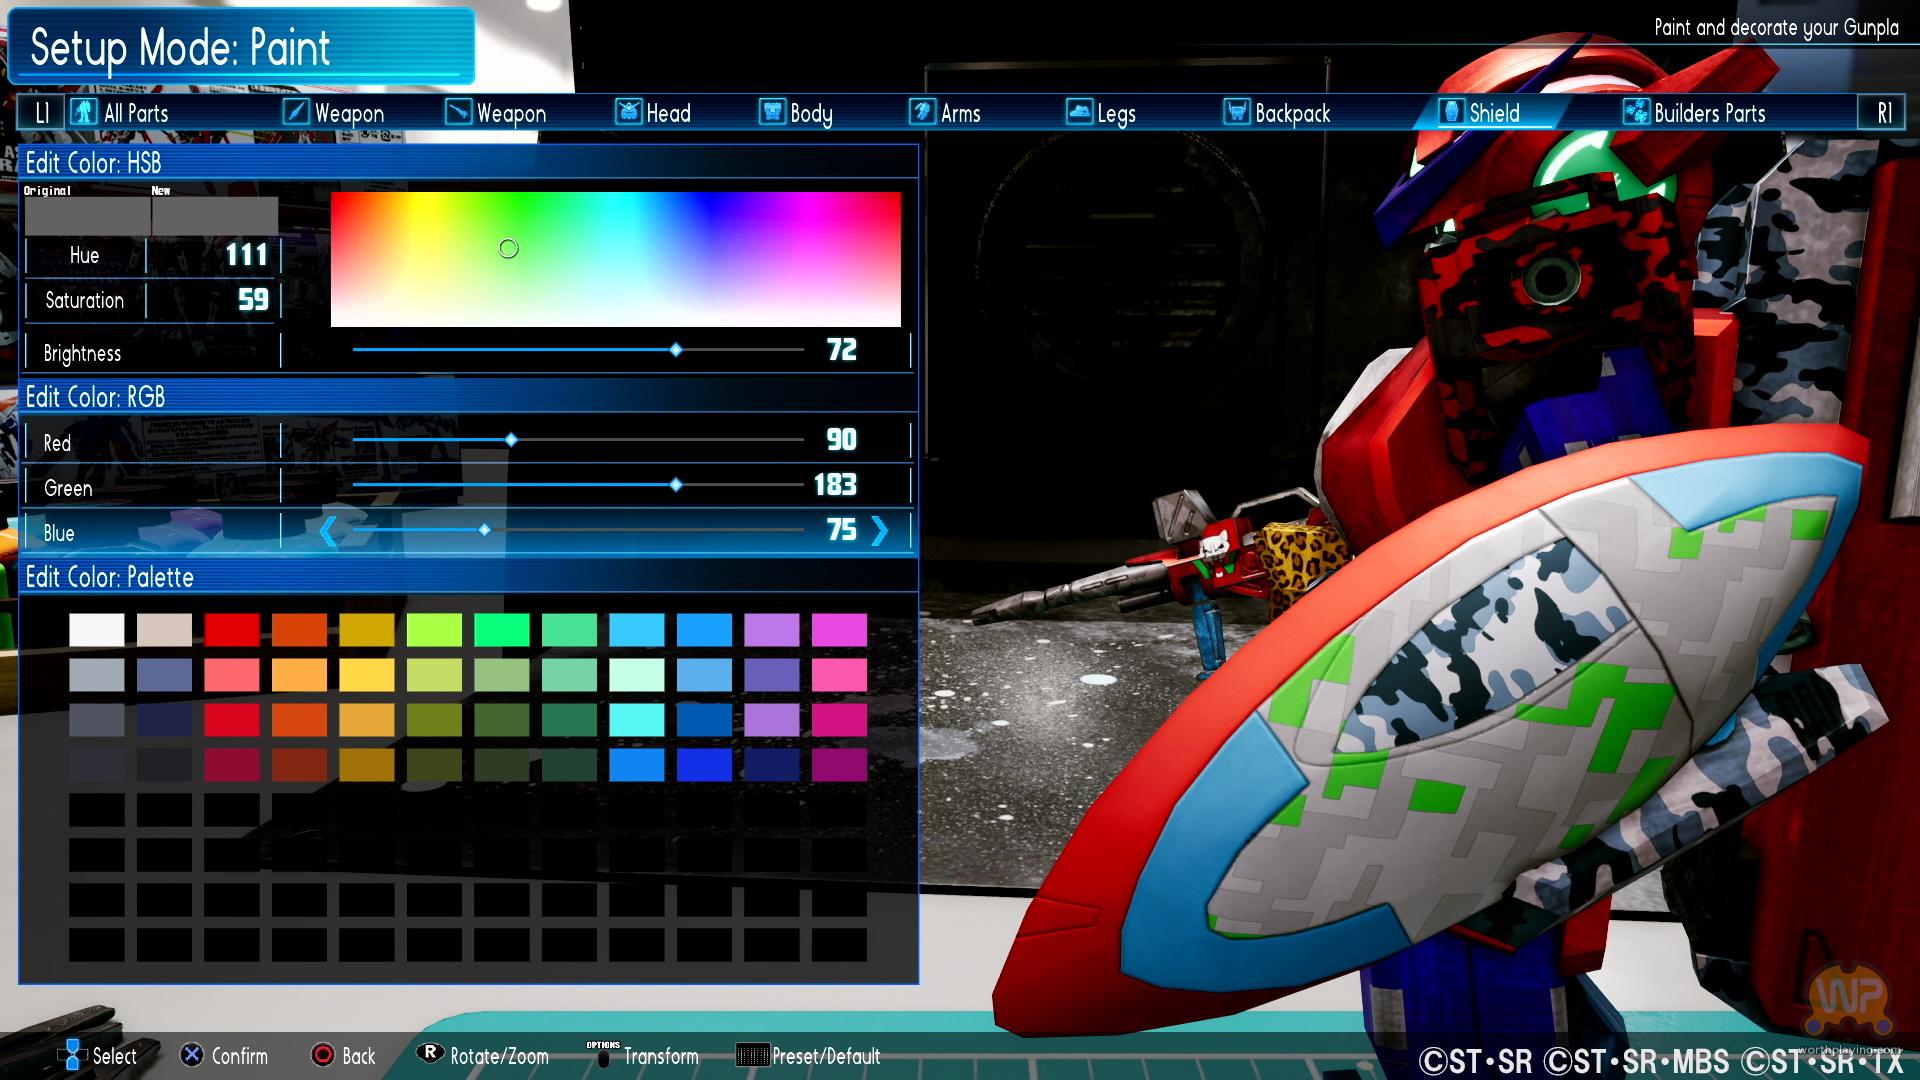Click the Body part icon
The height and width of the screenshot is (1080, 1920).
tap(772, 112)
